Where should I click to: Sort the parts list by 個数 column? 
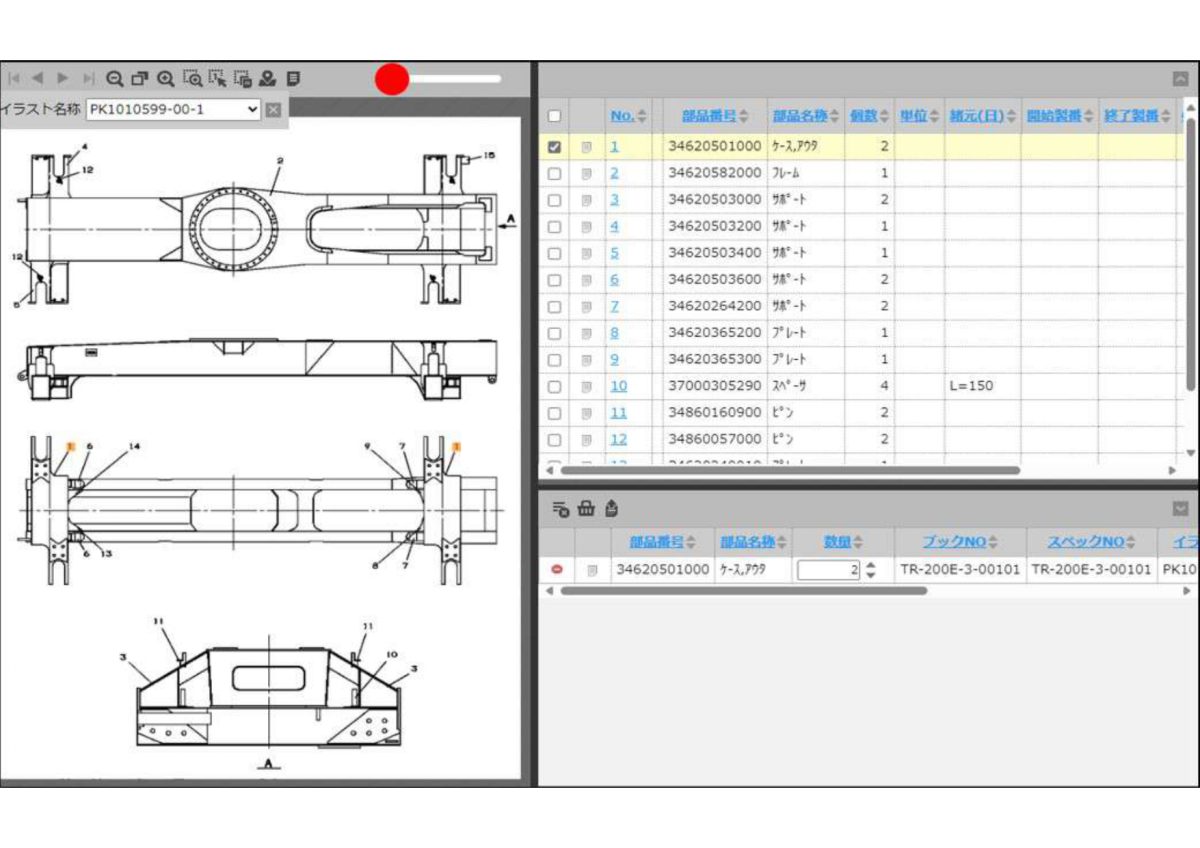pyautogui.click(x=869, y=116)
